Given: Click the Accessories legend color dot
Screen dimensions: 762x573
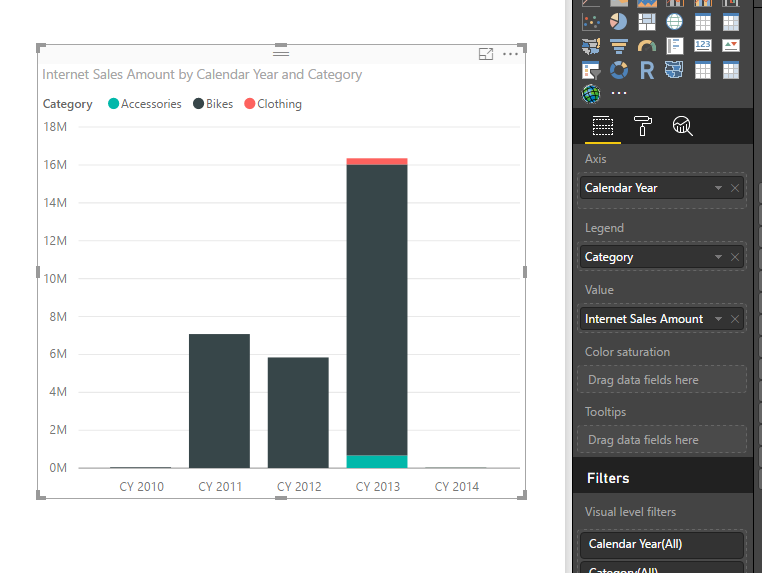Looking at the screenshot, I should coord(113,104).
